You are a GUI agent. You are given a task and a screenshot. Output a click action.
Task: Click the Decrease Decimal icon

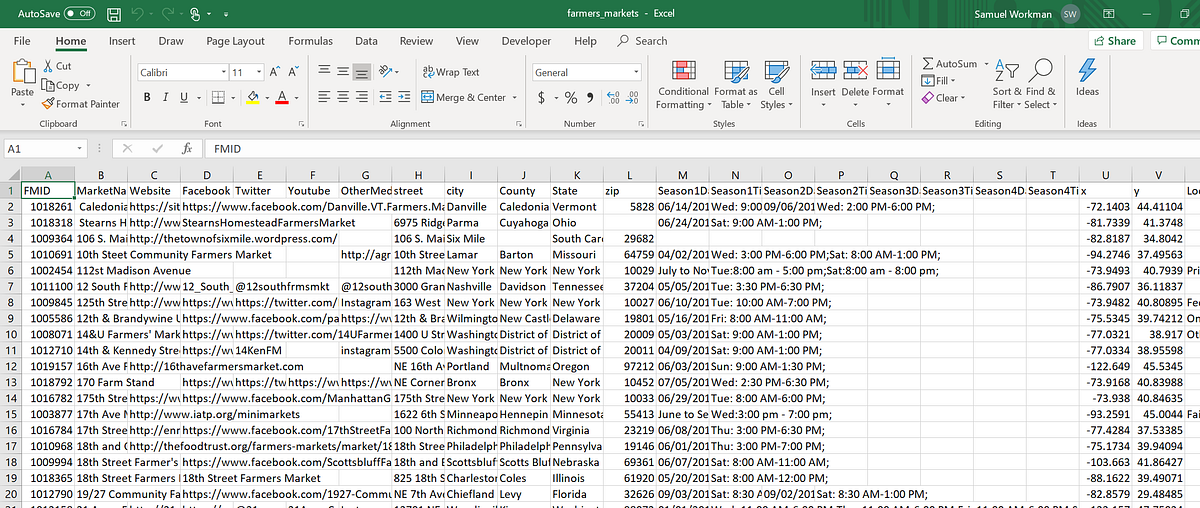click(x=634, y=97)
